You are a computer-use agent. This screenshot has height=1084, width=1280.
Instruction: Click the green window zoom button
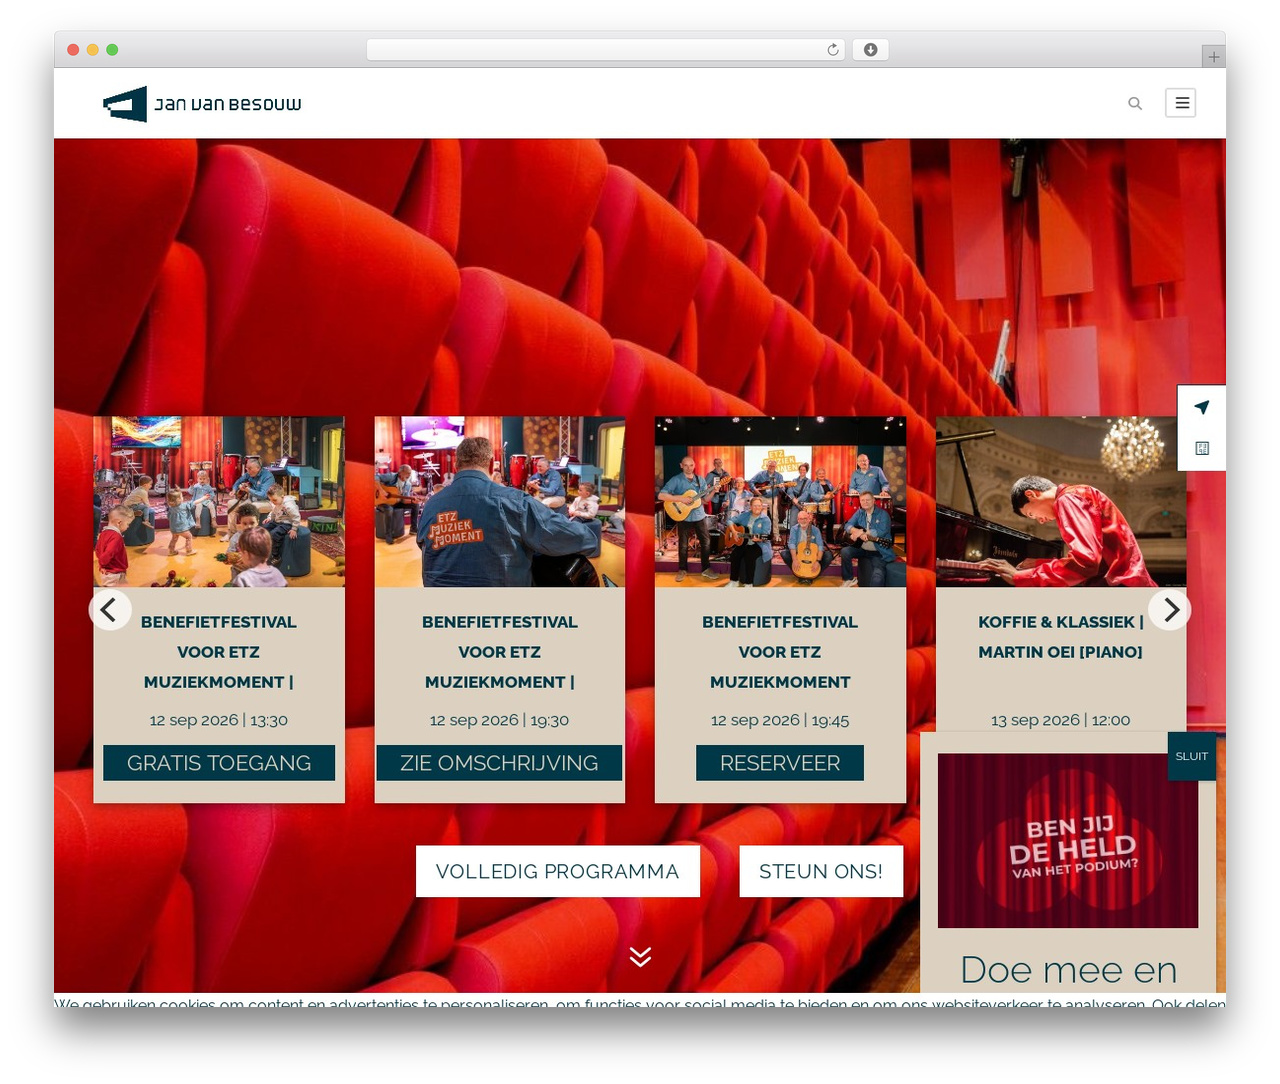point(112,50)
